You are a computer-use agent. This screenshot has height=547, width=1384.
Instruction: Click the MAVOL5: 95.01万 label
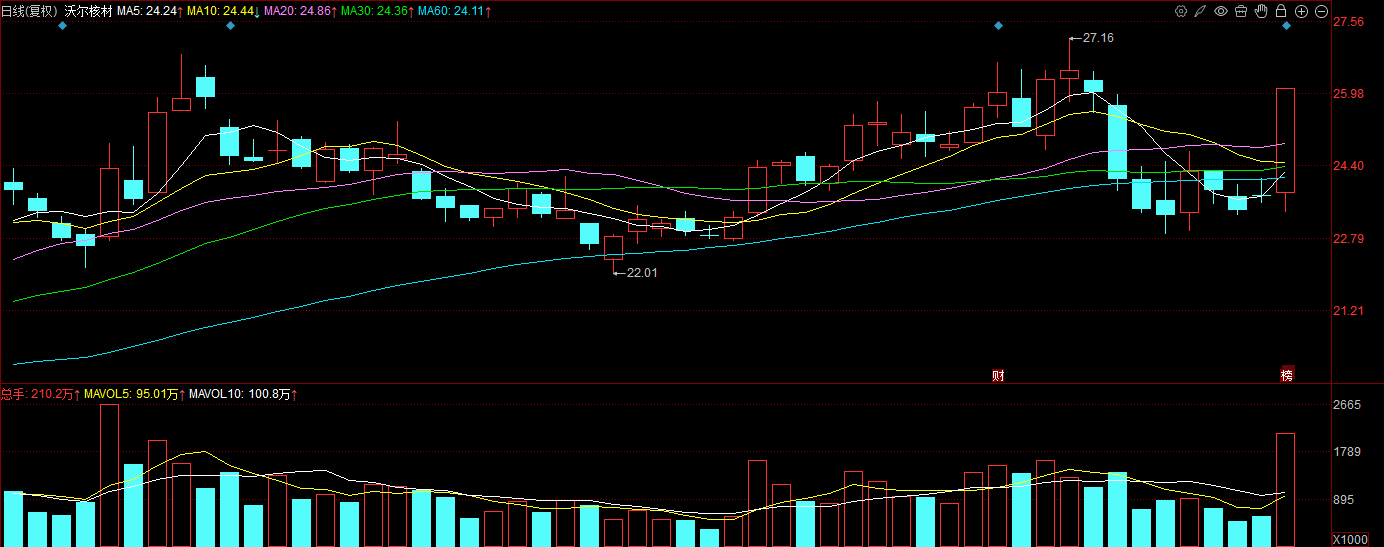tap(134, 395)
